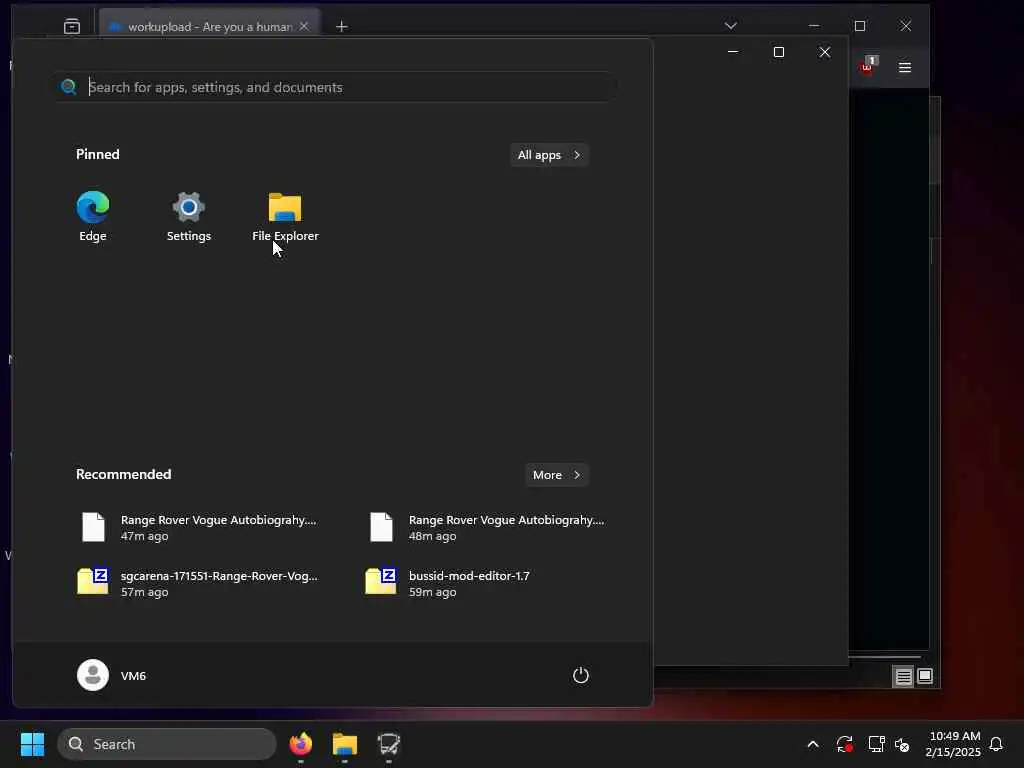Image resolution: width=1024 pixels, height=768 pixels.
Task: Launch File Explorer pinned app
Action: point(285,216)
